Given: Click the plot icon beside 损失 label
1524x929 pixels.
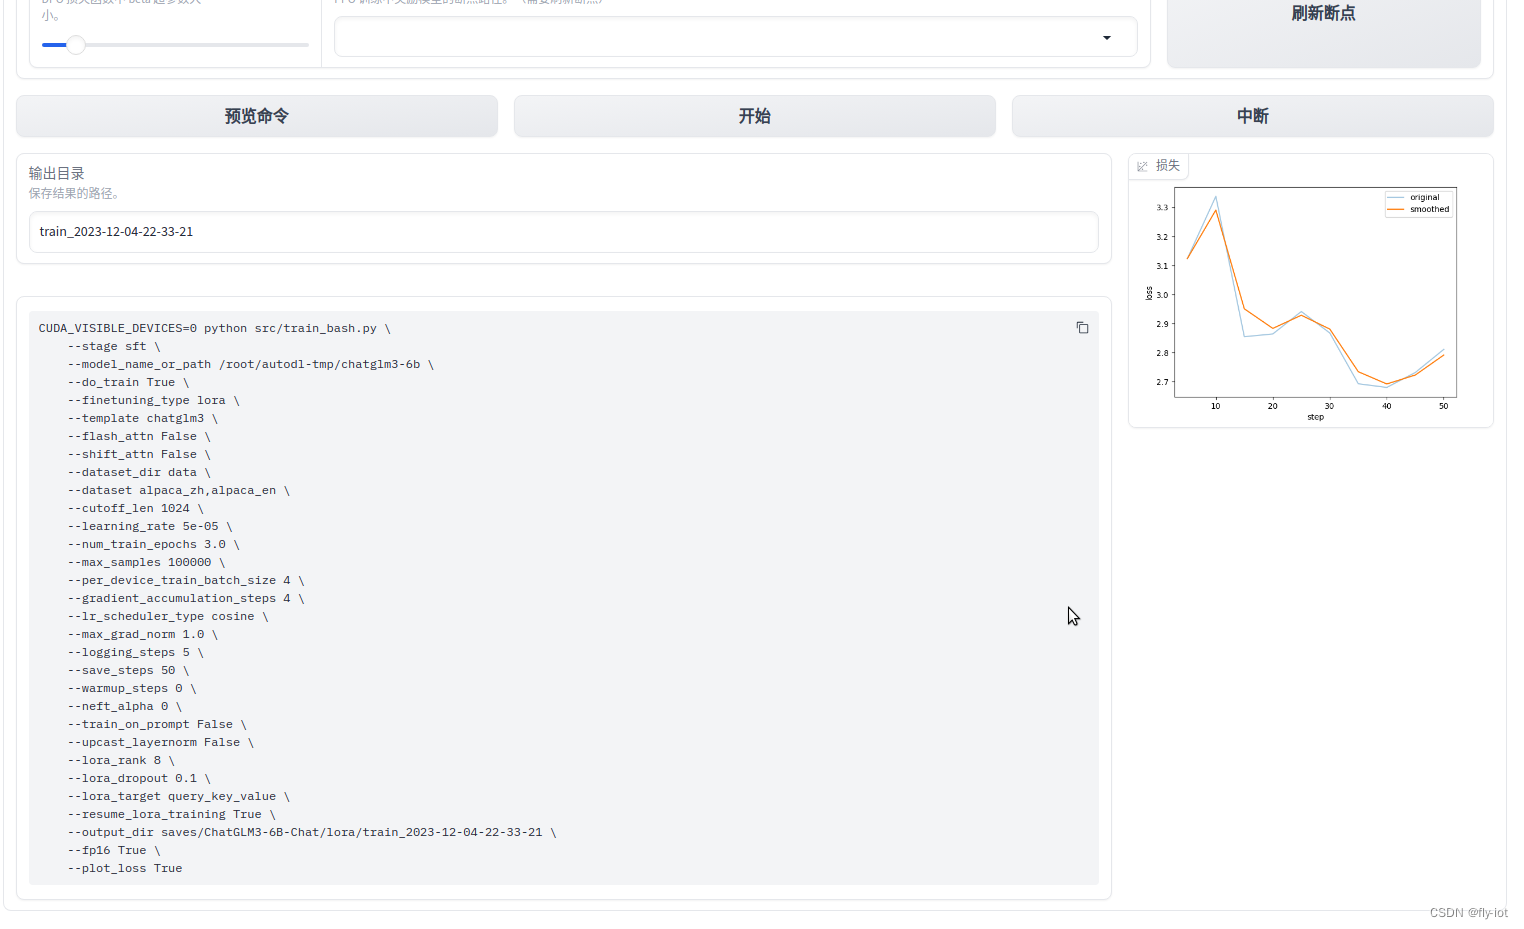Looking at the screenshot, I should pyautogui.click(x=1142, y=166).
